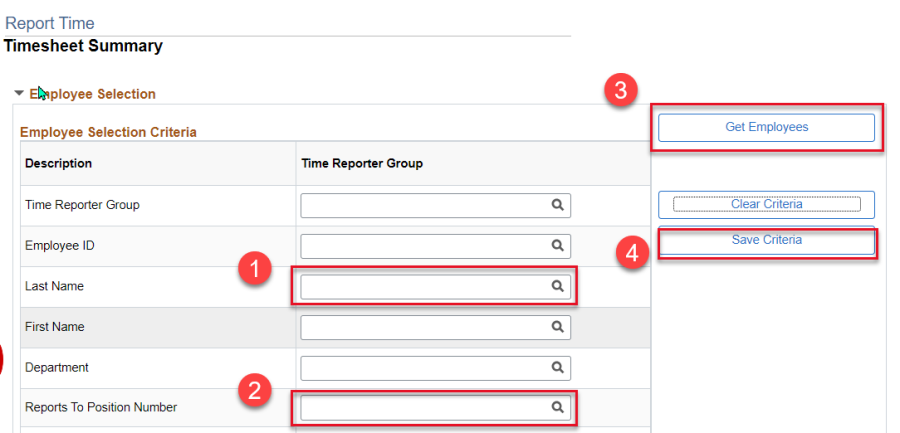Click the Clear Criteria button
Image resolution: width=900 pixels, height=433 pixels.
coord(766,204)
